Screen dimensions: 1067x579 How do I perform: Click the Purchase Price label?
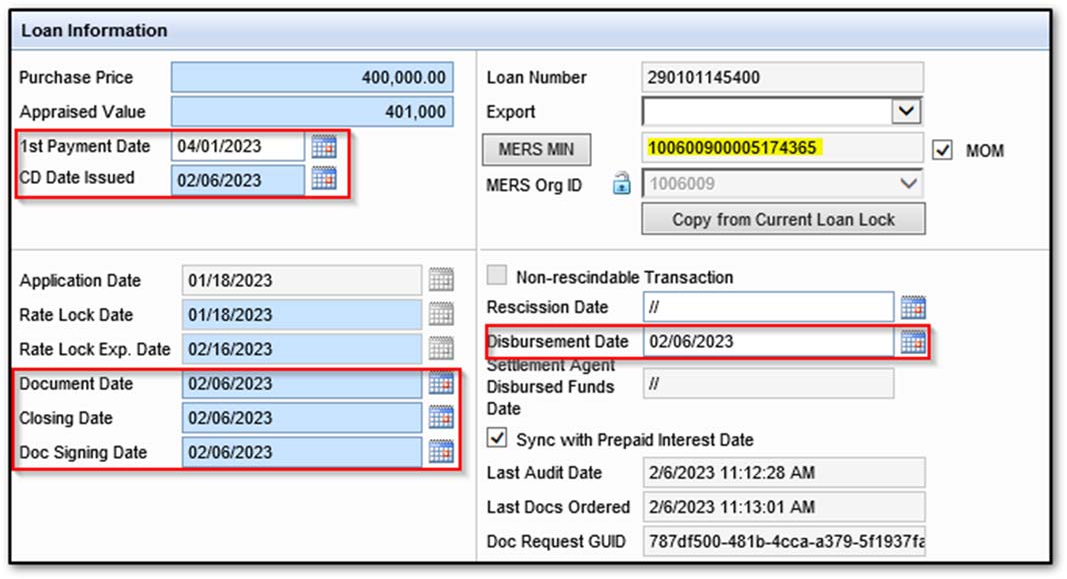[76, 78]
